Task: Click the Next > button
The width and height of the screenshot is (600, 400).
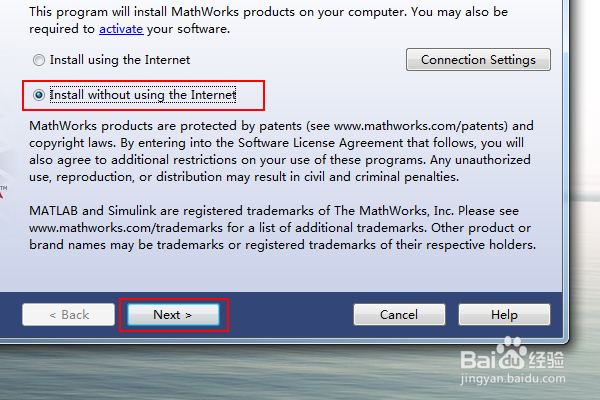Action: tap(173, 315)
